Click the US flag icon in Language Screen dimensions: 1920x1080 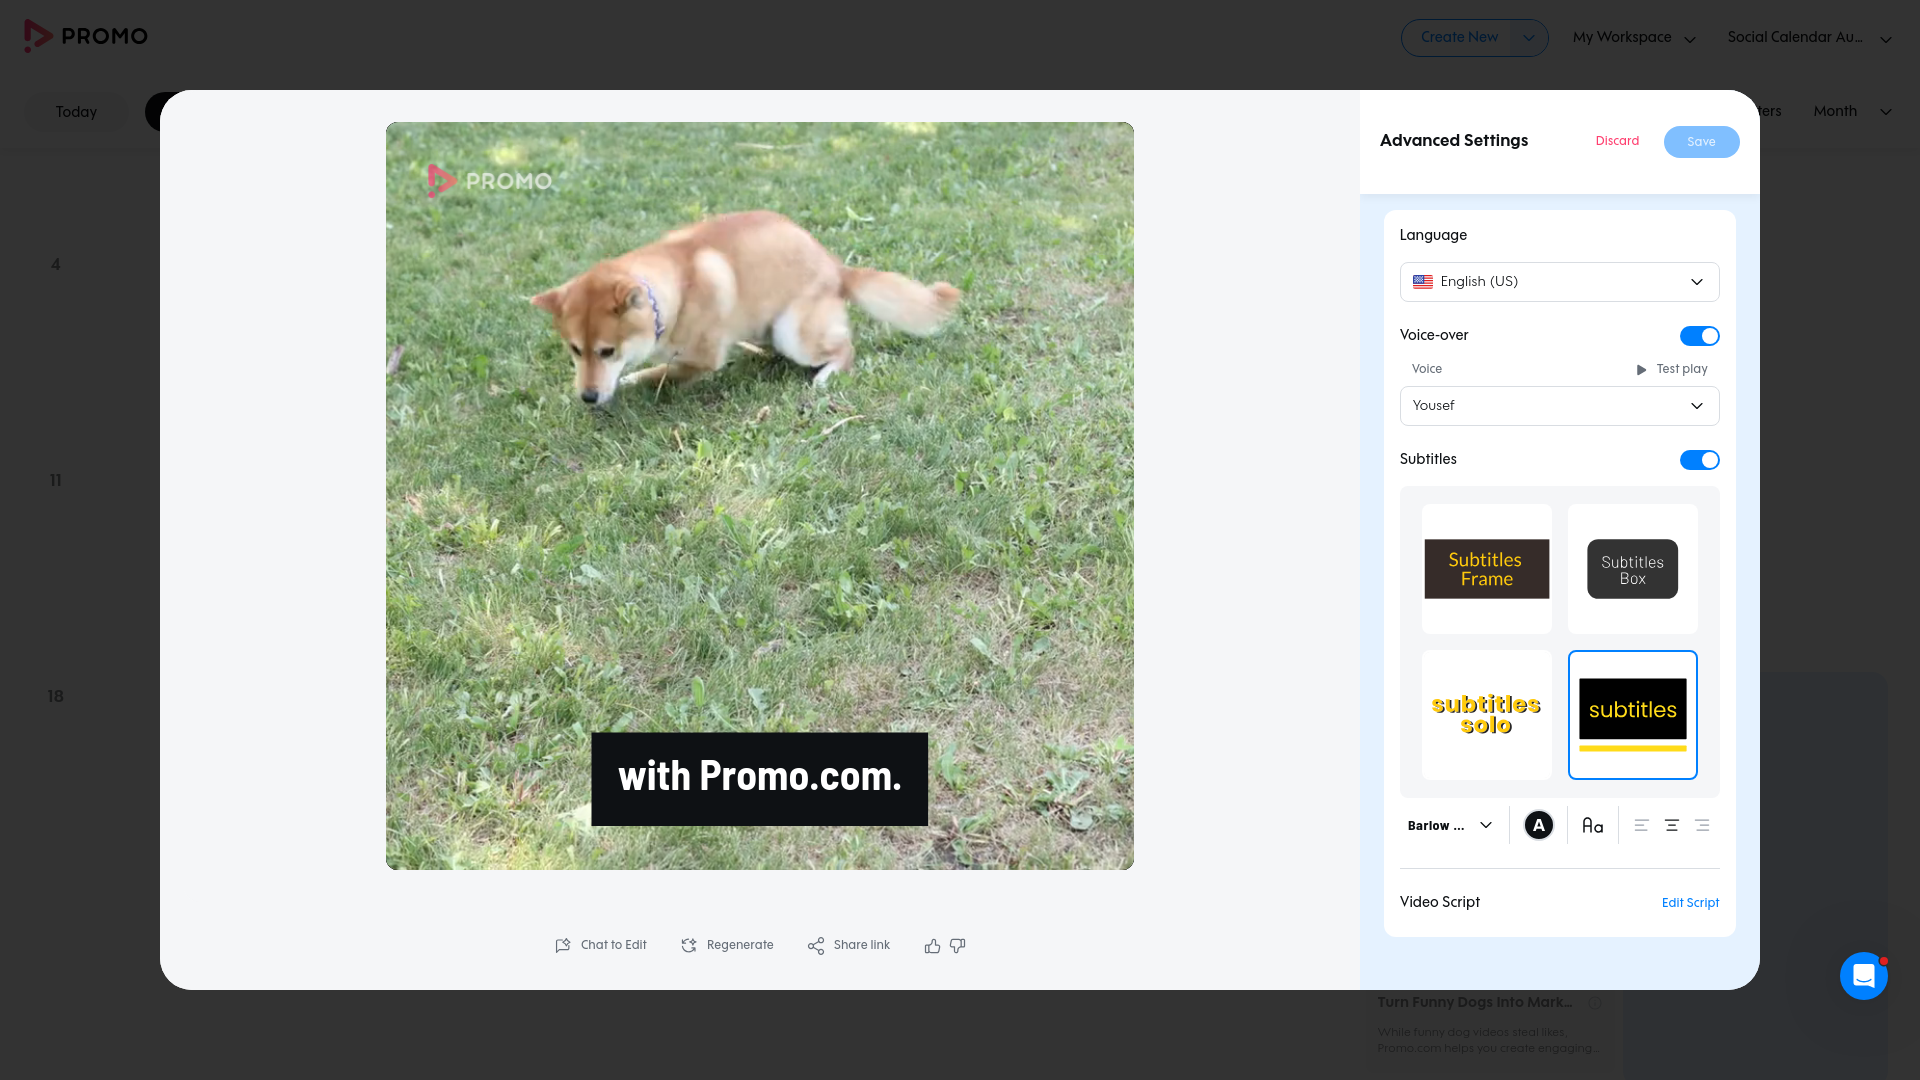1422,282
